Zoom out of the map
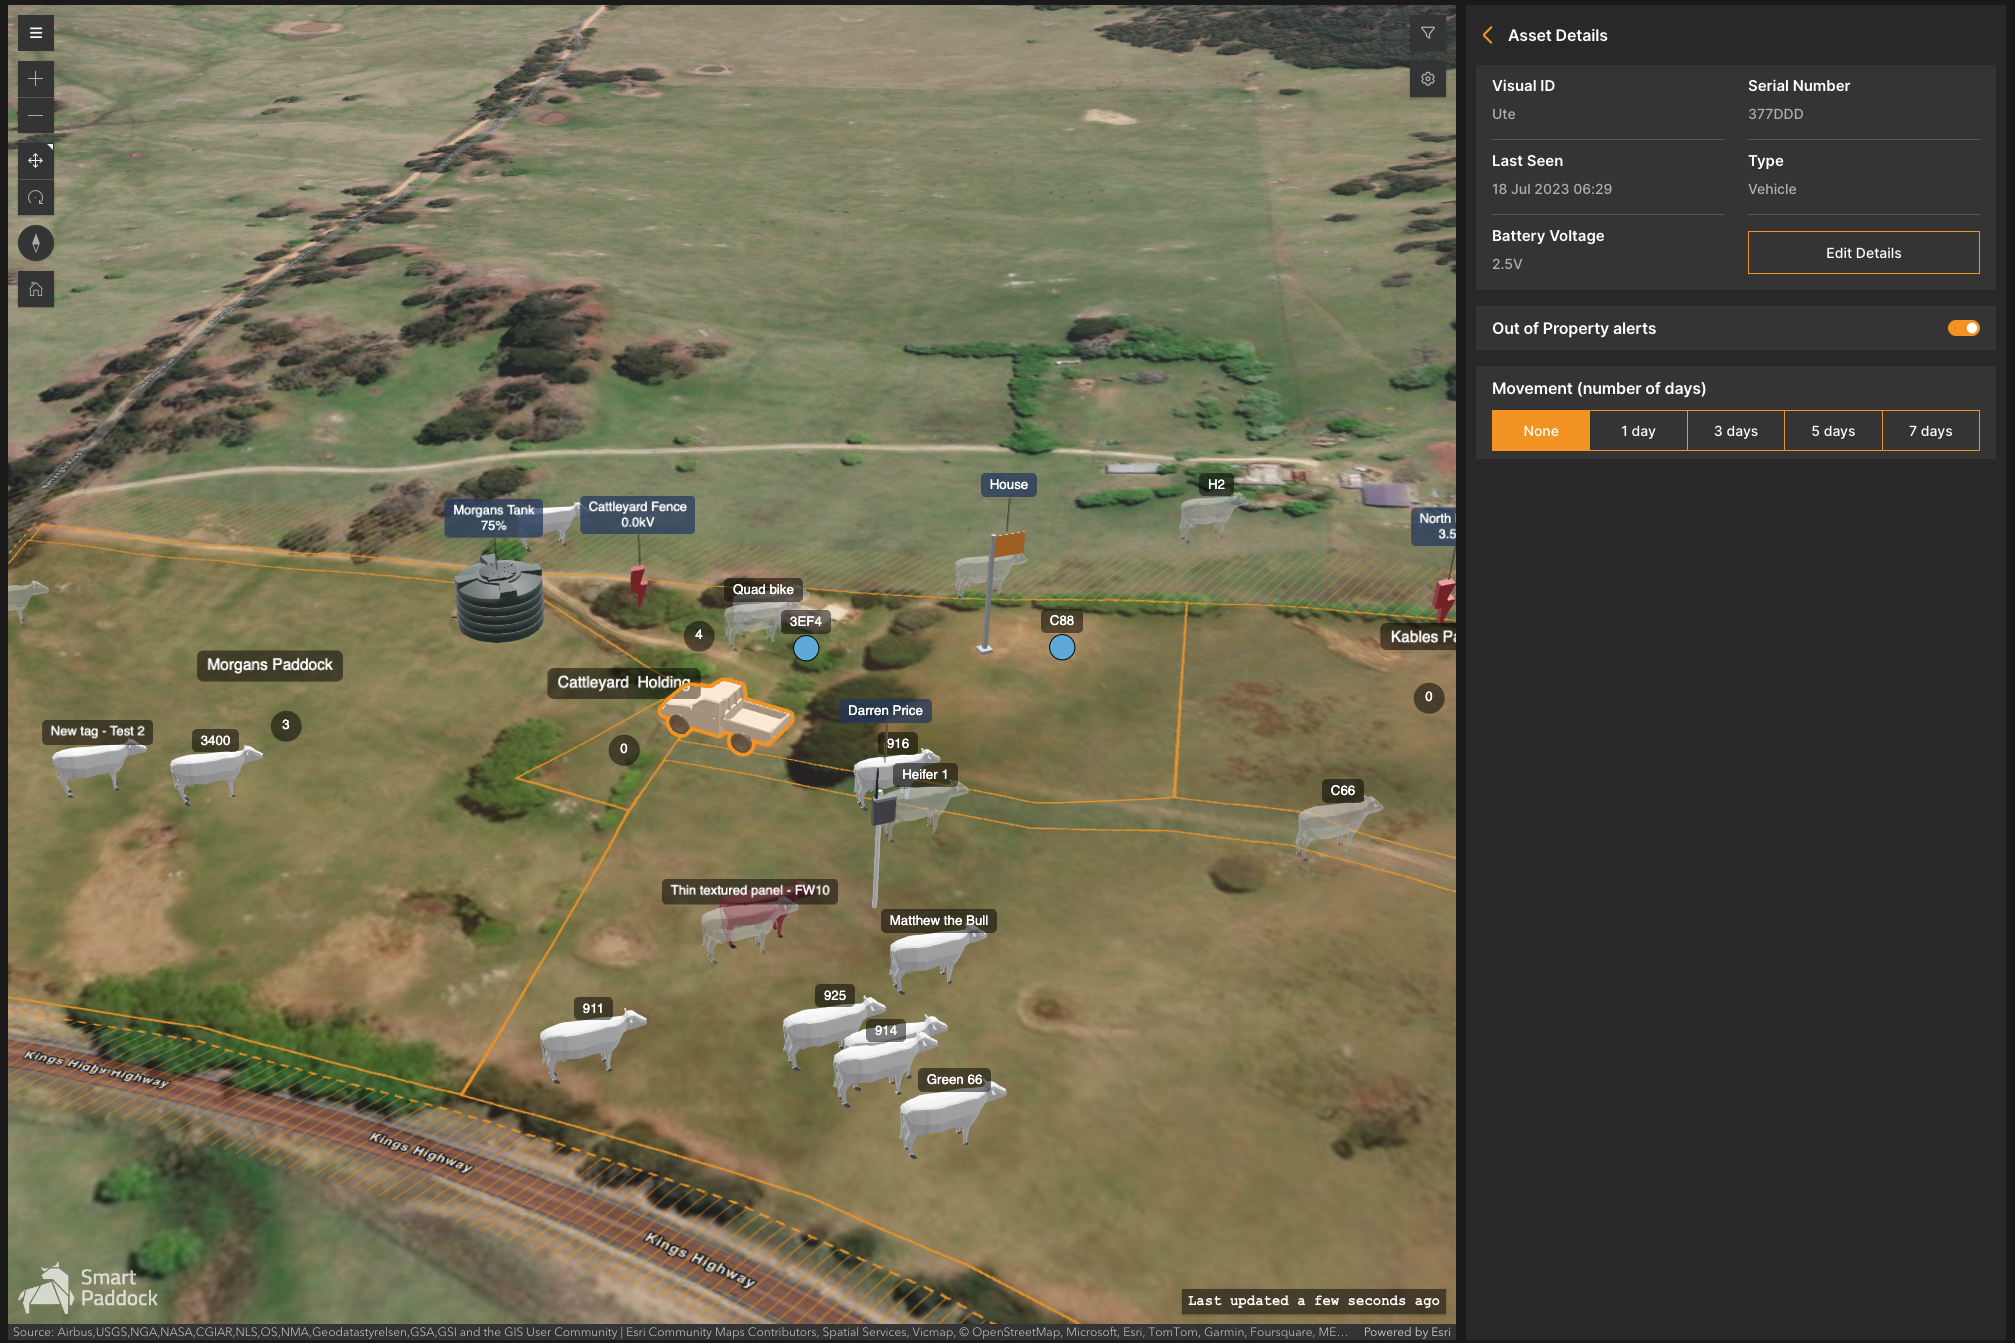Image resolution: width=2015 pixels, height=1343 pixels. click(36, 116)
